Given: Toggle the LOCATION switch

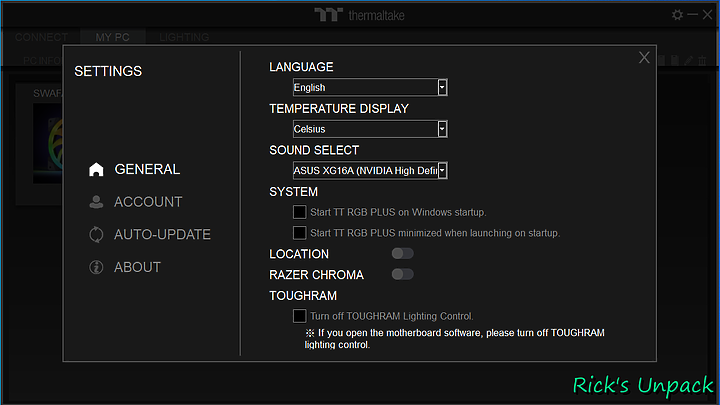Looking at the screenshot, I should [x=403, y=253].
